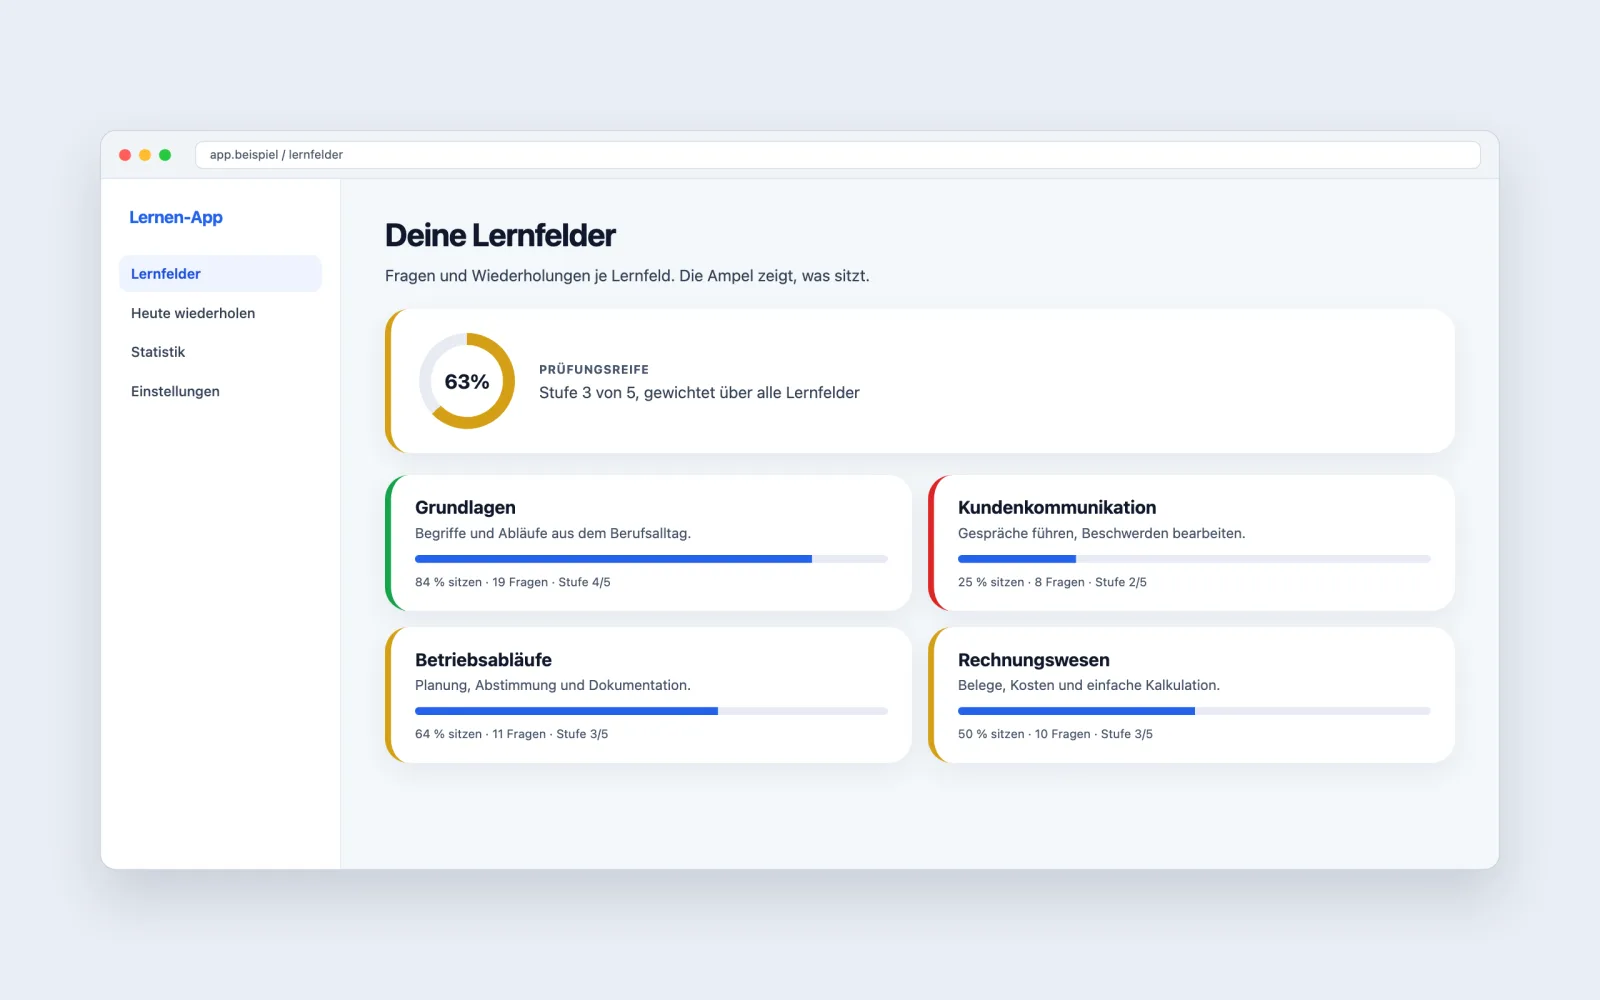Click the Kundenkommunikation progress bar
The image size is (1600, 1000).
point(1194,559)
